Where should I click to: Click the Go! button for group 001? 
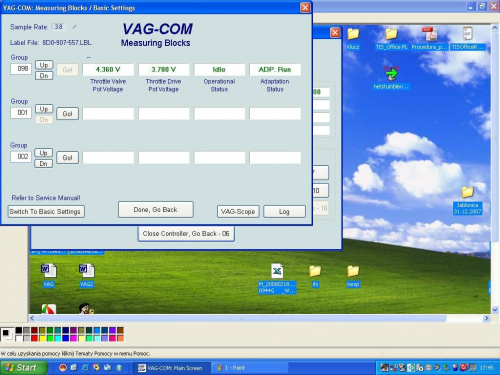tap(68, 114)
